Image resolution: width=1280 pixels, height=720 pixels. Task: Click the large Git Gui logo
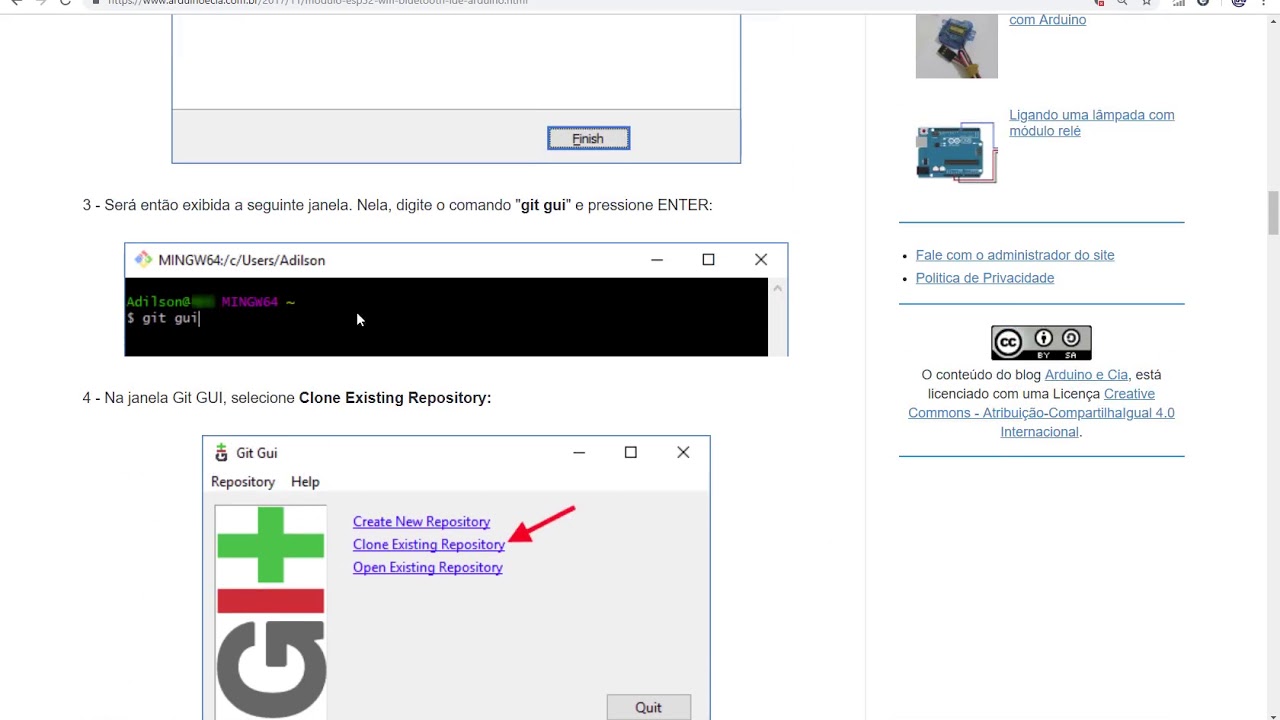click(x=271, y=612)
